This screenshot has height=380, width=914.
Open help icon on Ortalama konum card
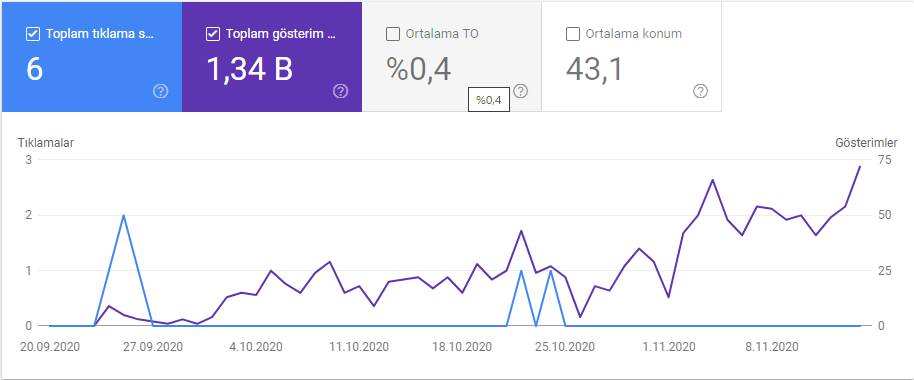701,91
